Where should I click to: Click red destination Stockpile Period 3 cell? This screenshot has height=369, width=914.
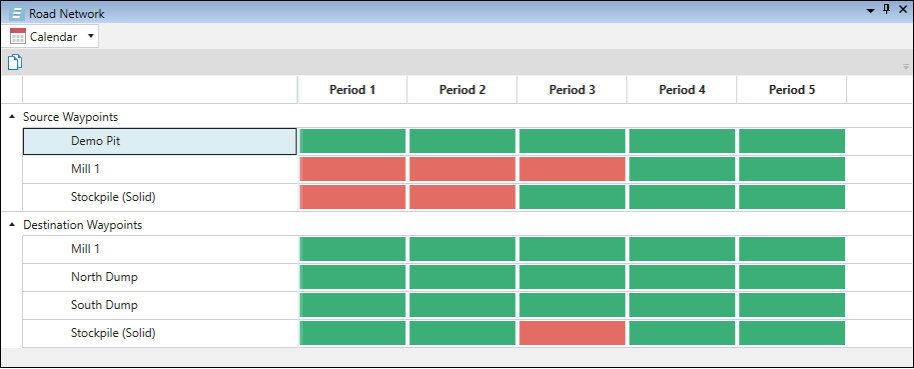572,333
